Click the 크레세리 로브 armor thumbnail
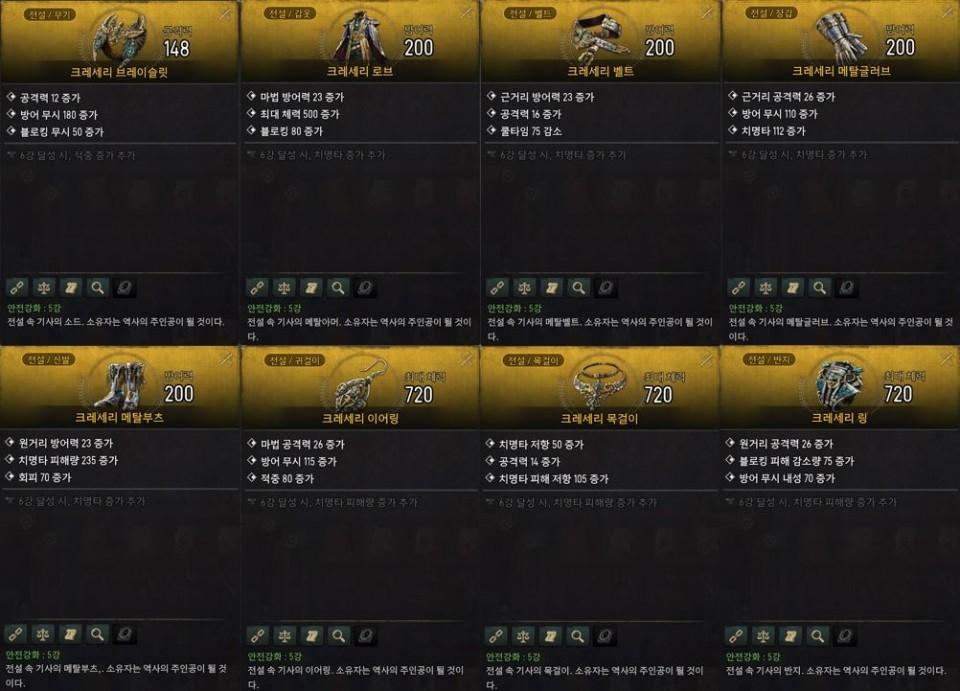 tap(361, 37)
